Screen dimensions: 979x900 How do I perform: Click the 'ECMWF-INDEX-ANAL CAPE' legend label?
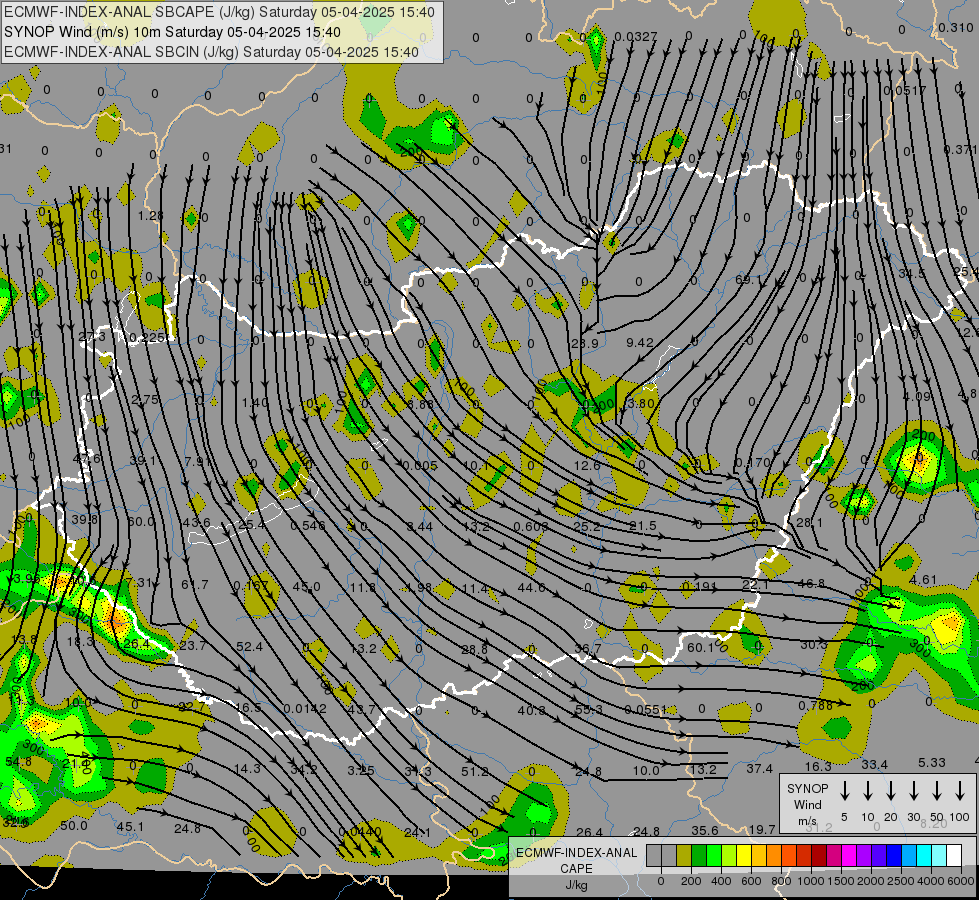click(577, 860)
